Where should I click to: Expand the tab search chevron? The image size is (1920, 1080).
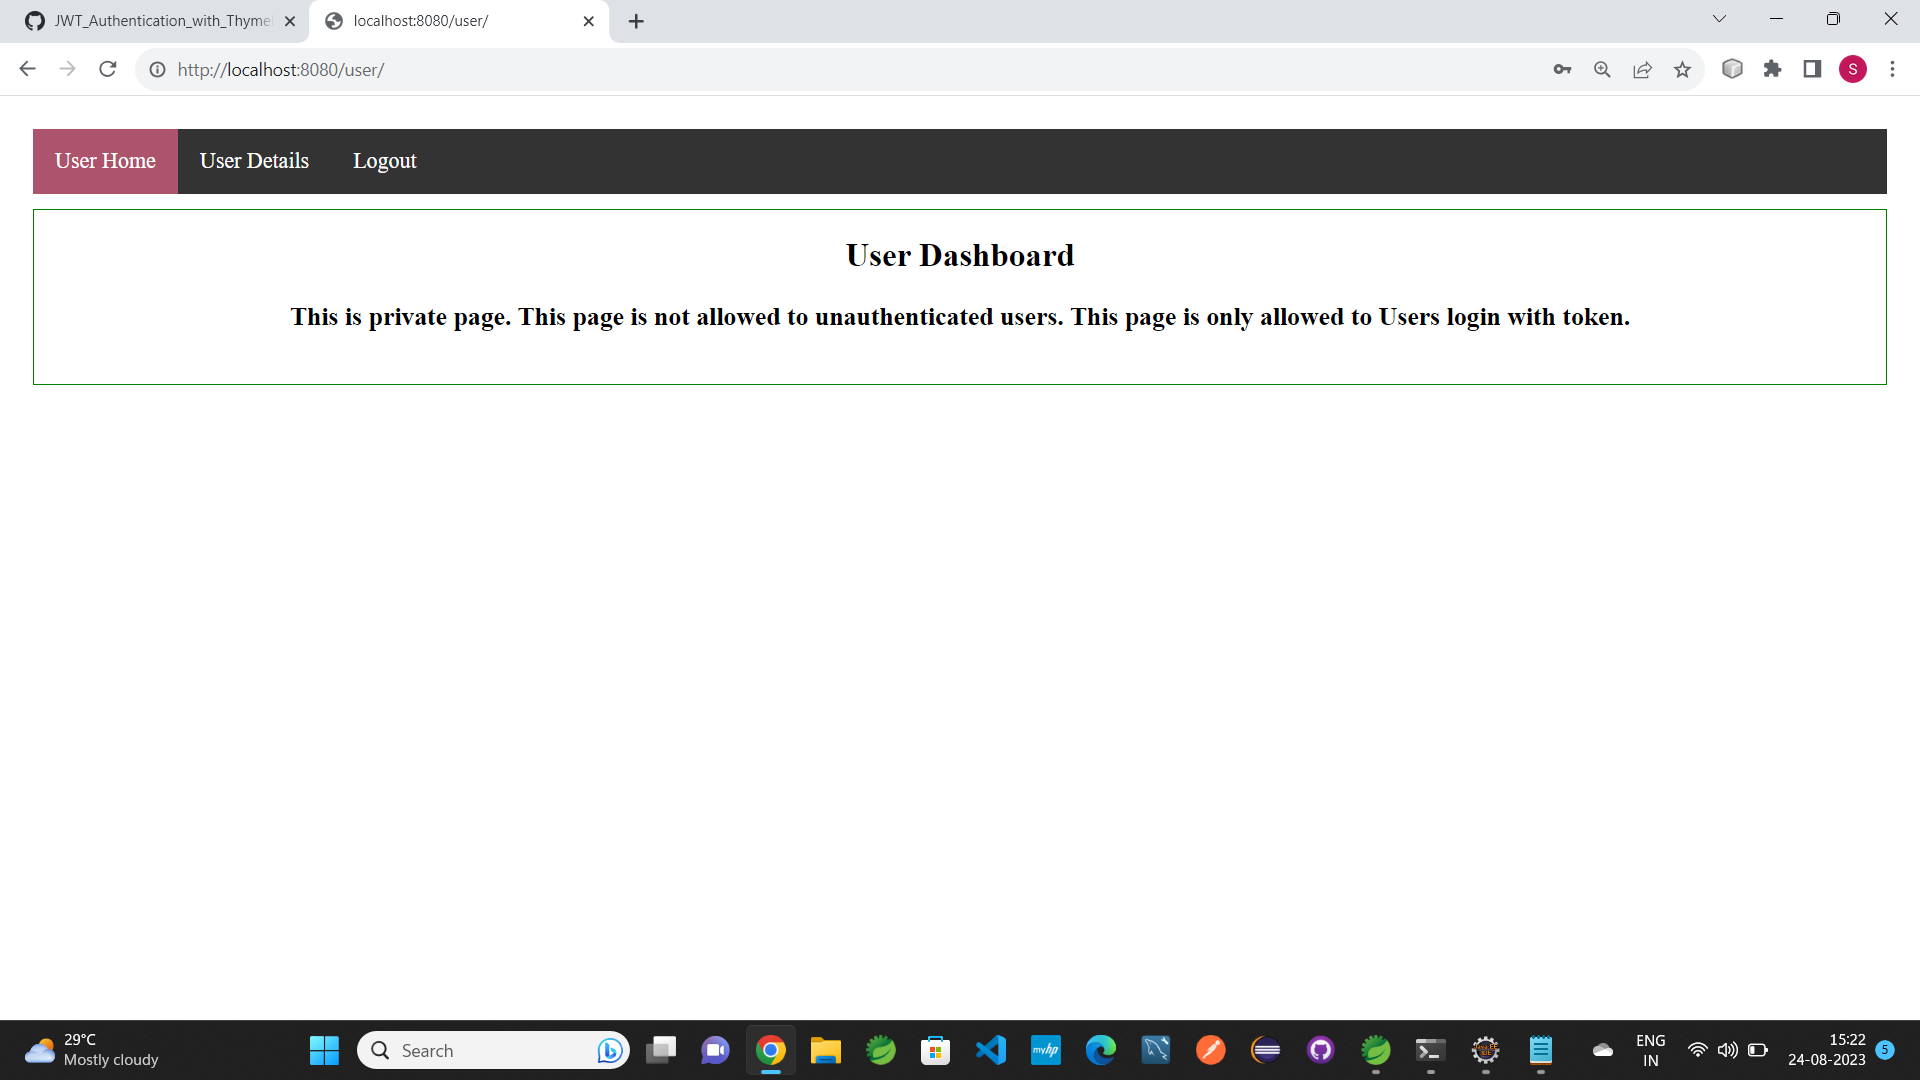coord(1719,19)
